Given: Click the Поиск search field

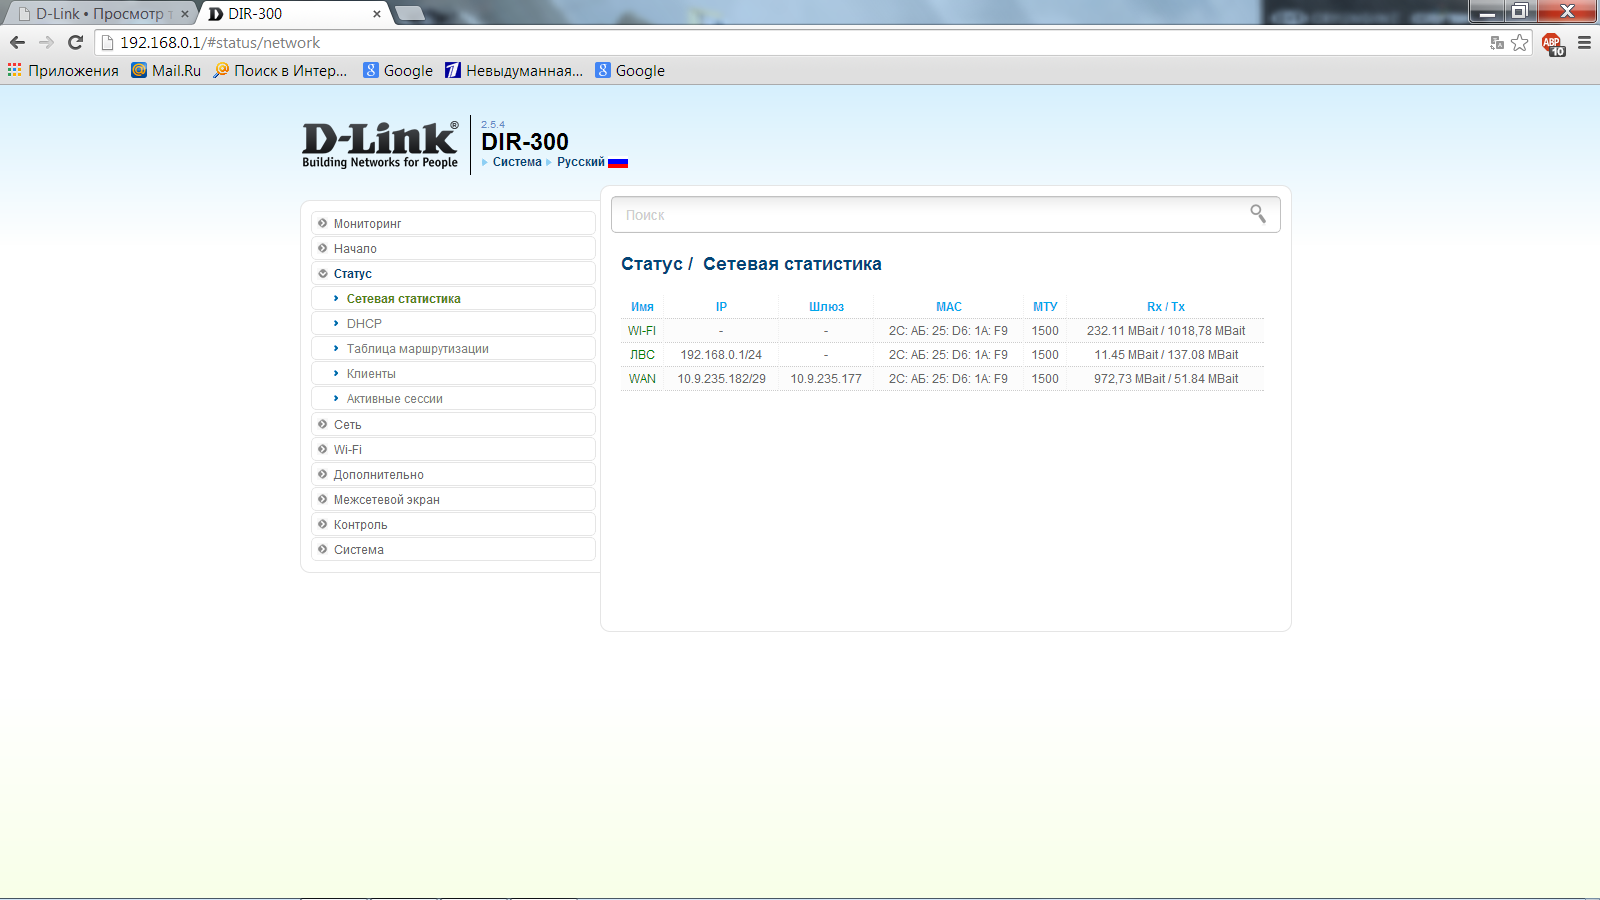Looking at the screenshot, I should point(946,214).
